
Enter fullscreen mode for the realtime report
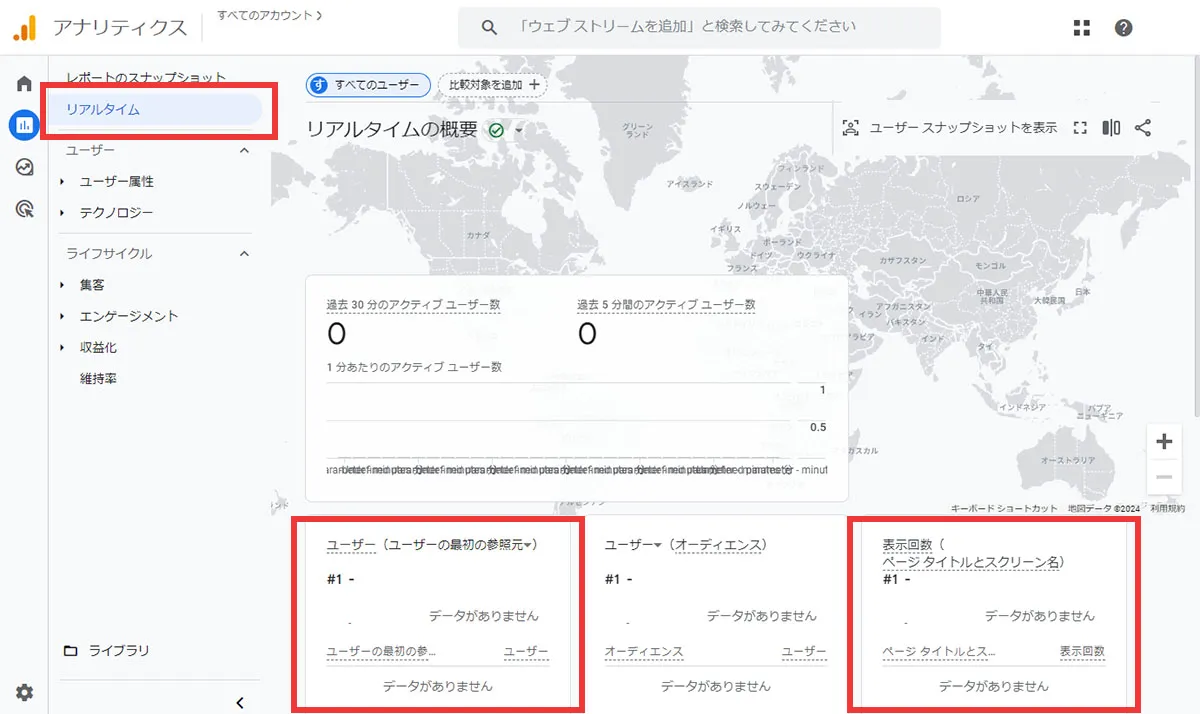pos(1079,128)
